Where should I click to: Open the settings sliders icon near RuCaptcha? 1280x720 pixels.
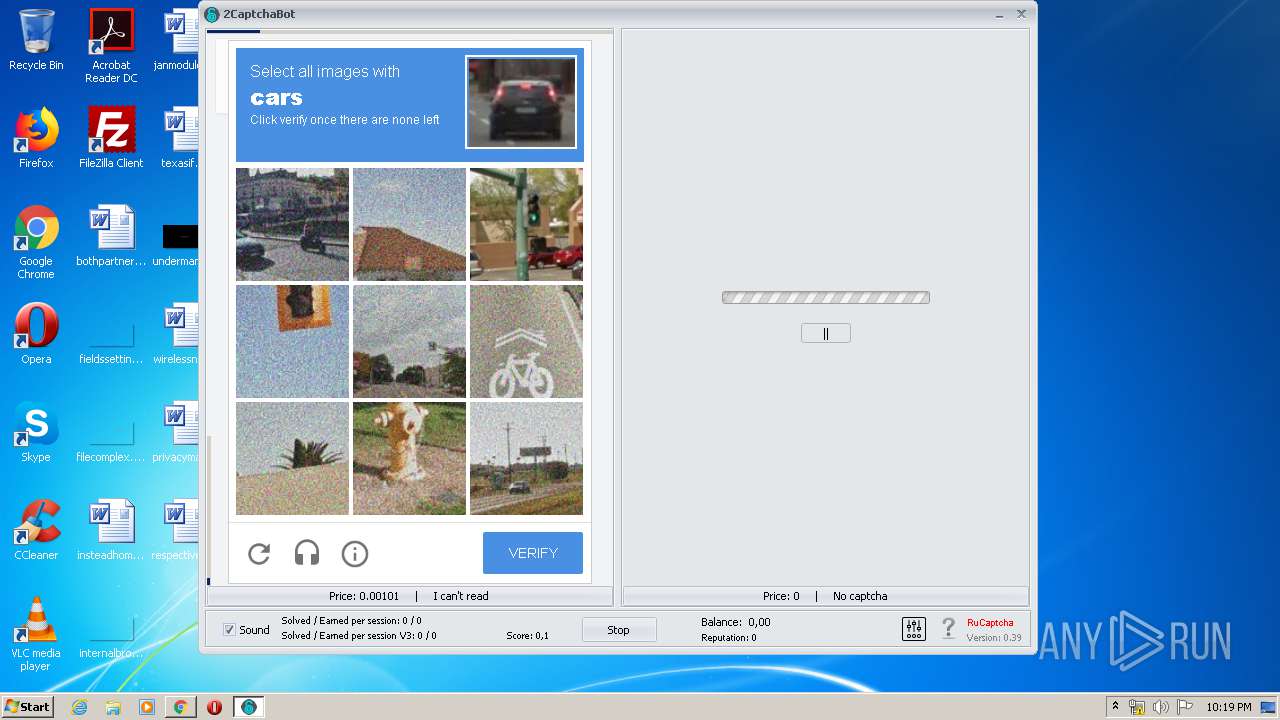pyautogui.click(x=914, y=629)
